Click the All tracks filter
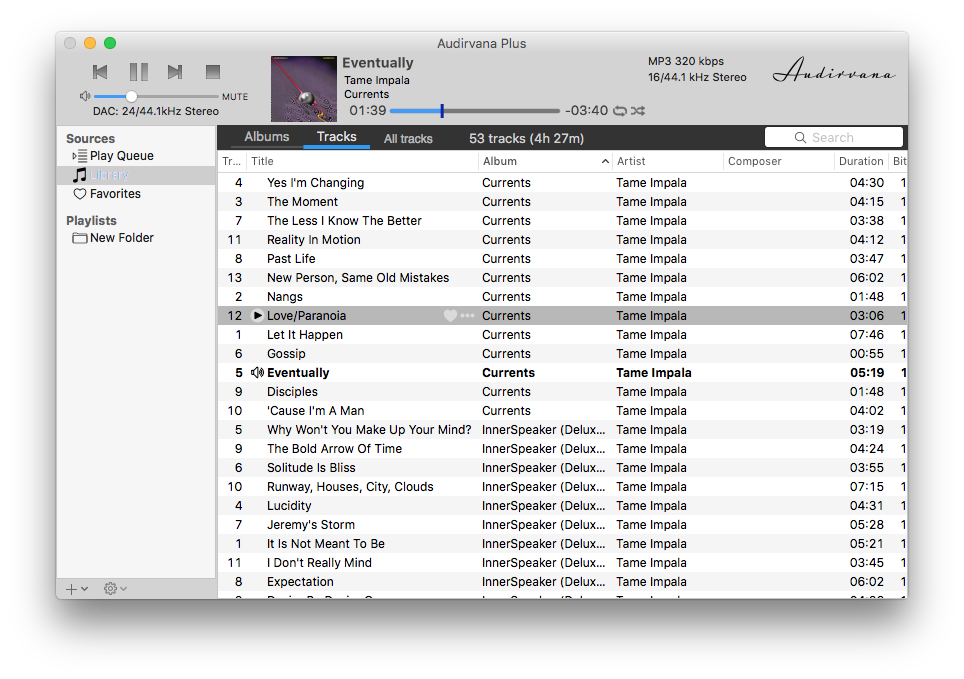The width and height of the screenshot is (964, 679). click(x=408, y=138)
